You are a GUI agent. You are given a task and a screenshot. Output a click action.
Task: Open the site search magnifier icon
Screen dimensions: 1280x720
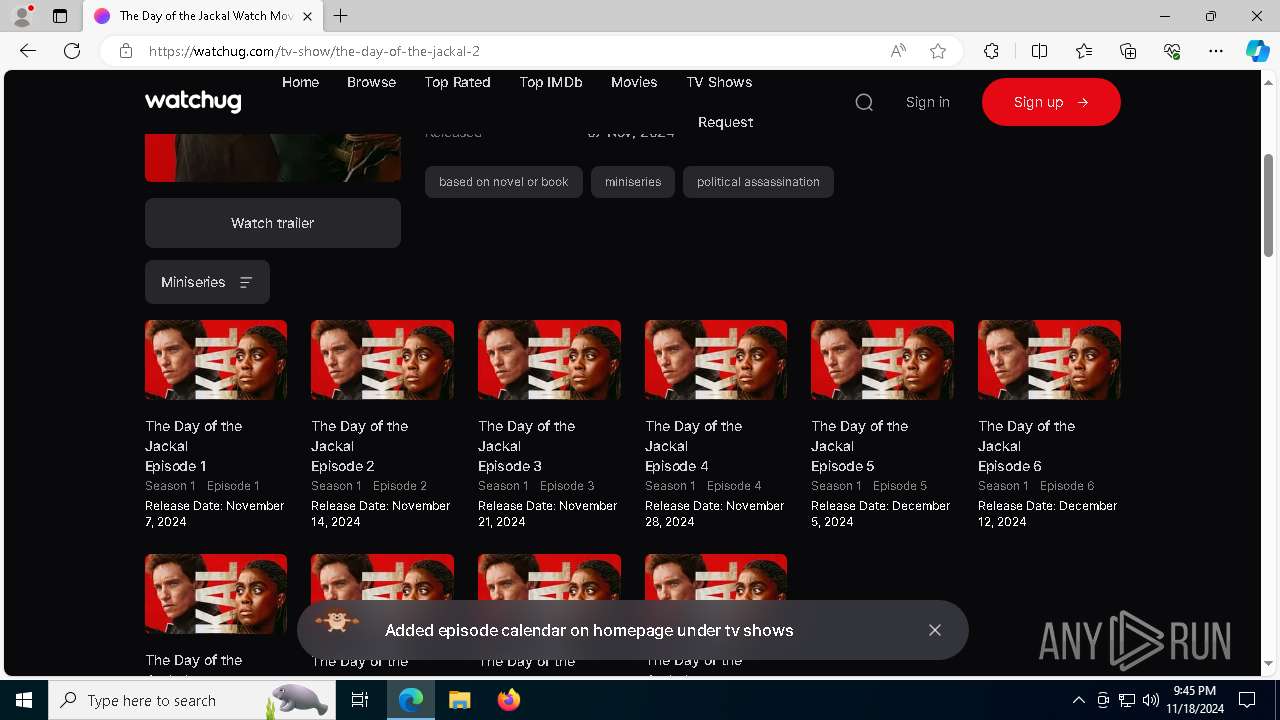(864, 102)
